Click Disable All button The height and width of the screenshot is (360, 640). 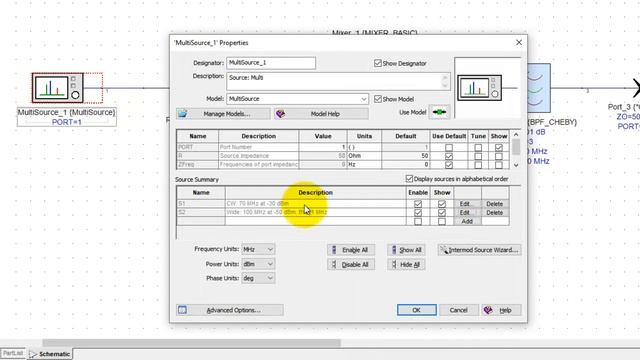[x=351, y=264]
